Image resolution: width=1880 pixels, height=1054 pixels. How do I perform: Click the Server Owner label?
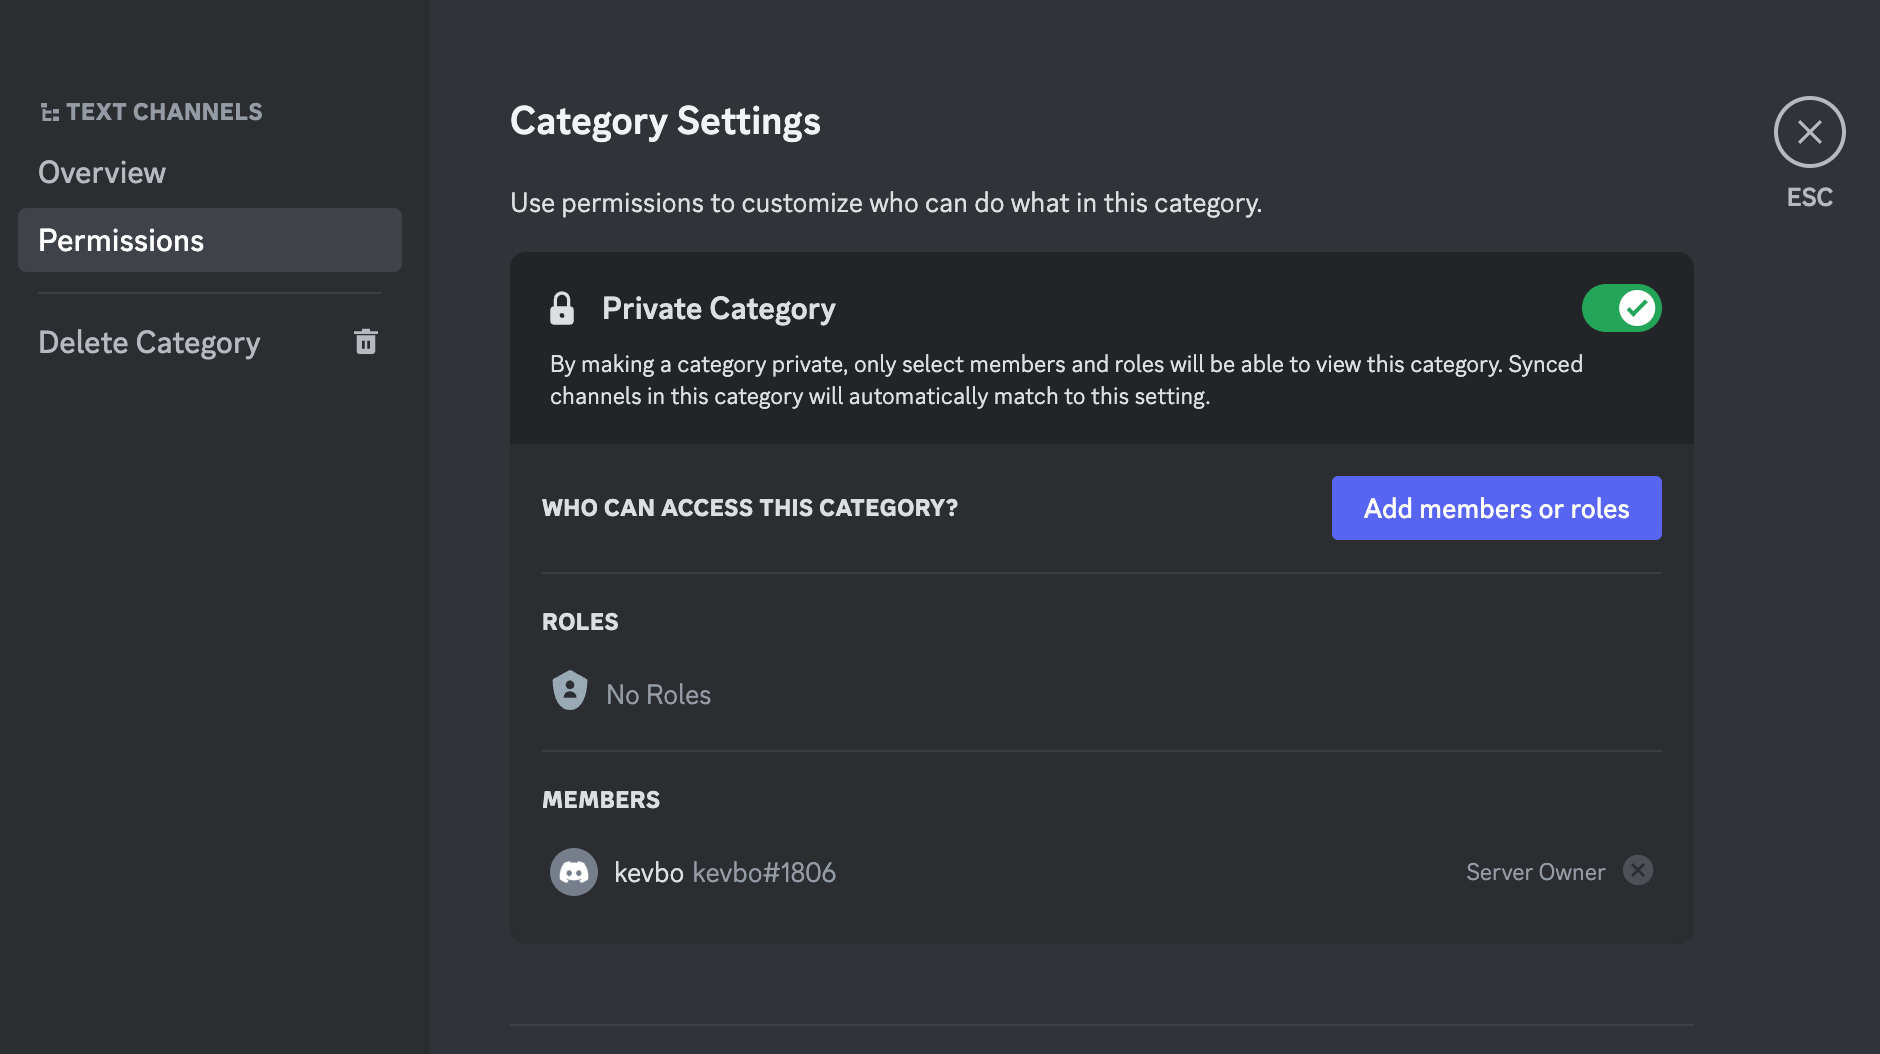1535,872
